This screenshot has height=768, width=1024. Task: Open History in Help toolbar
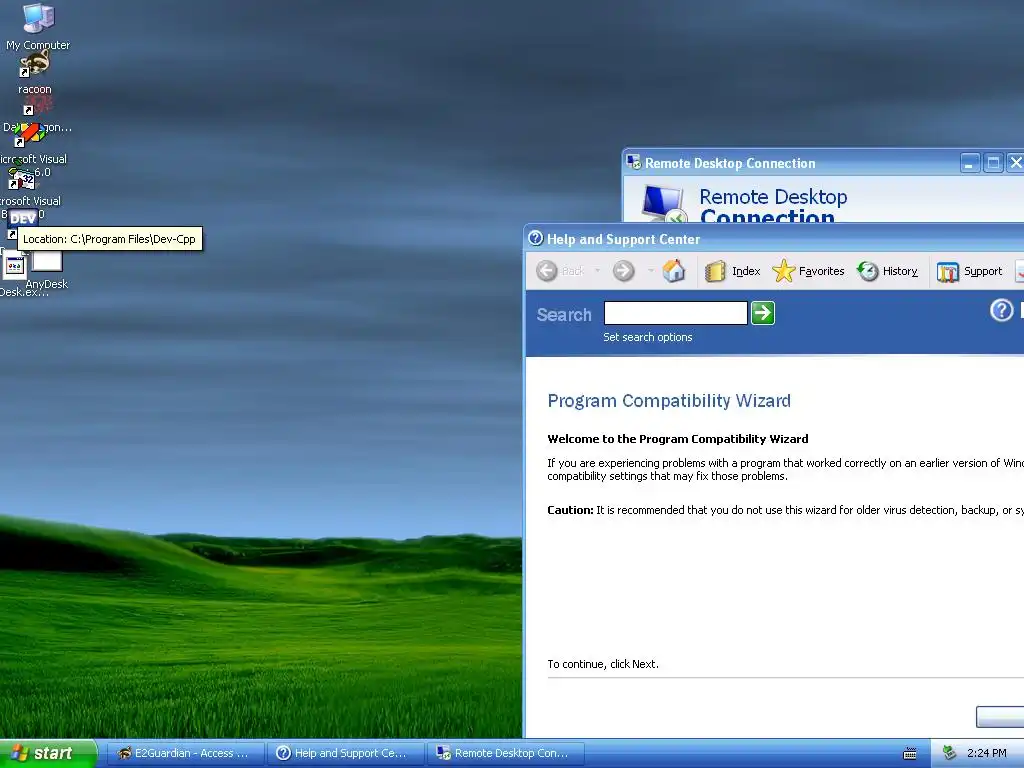coord(888,271)
